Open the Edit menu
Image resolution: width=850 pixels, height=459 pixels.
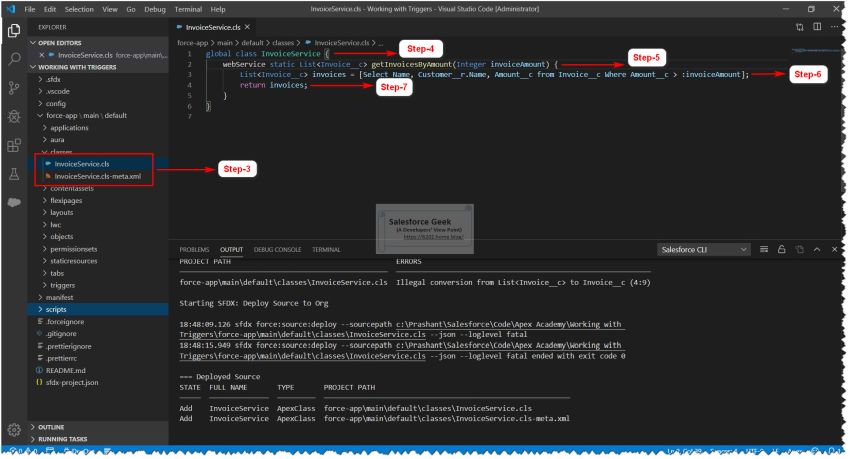(50, 9)
